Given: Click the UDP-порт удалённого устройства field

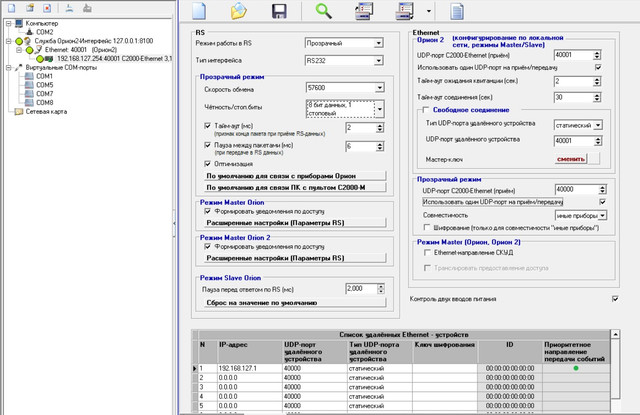Looking at the screenshot, I should click(x=573, y=141).
